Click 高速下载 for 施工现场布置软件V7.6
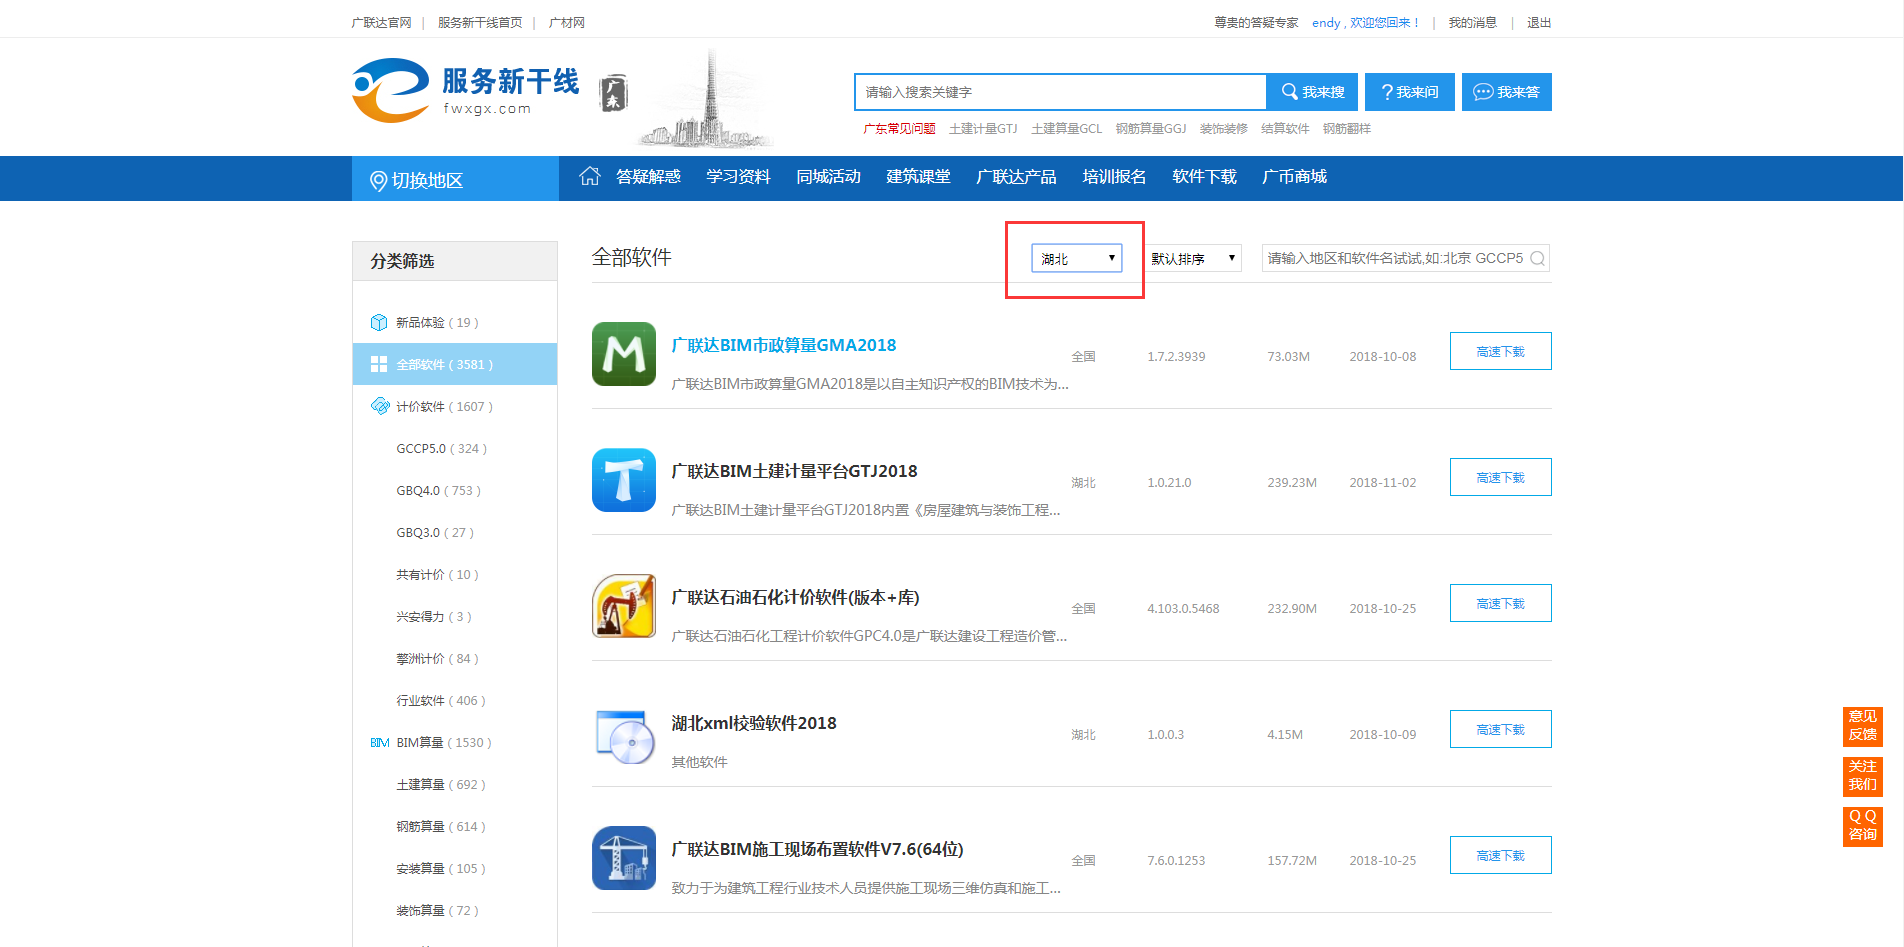1904x947 pixels. tap(1501, 855)
